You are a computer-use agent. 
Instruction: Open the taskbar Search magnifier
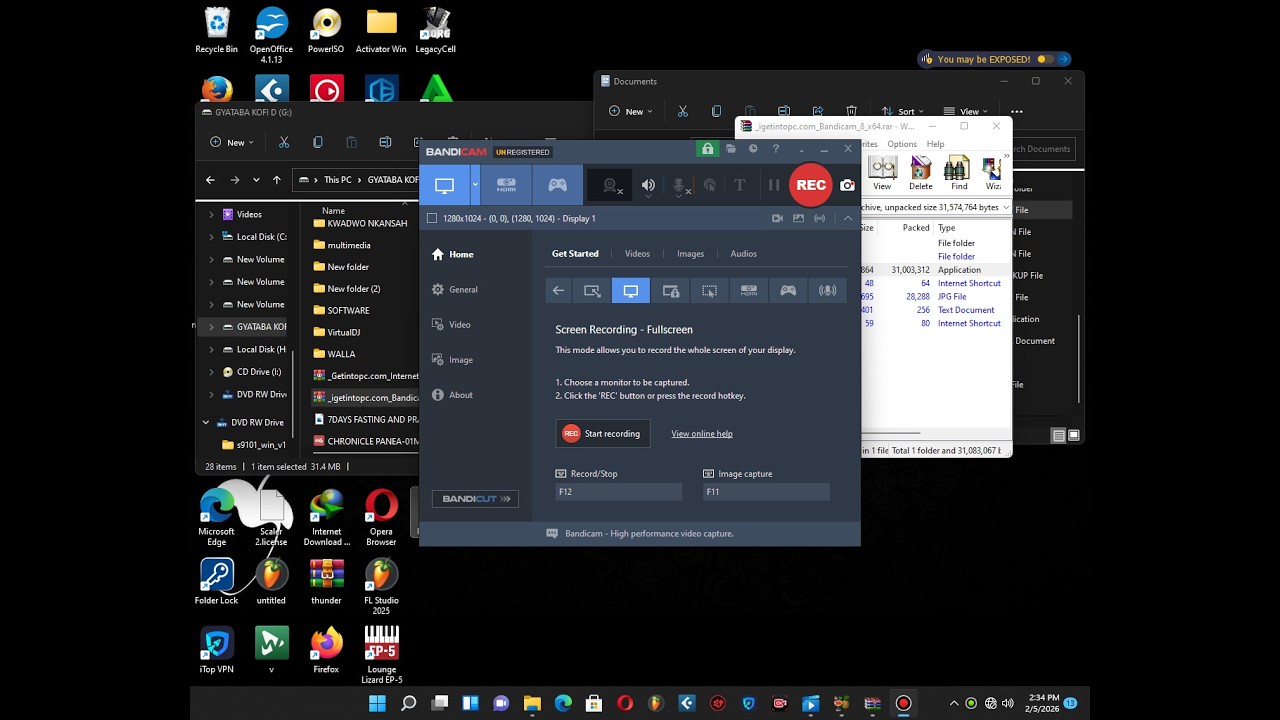[x=408, y=703]
